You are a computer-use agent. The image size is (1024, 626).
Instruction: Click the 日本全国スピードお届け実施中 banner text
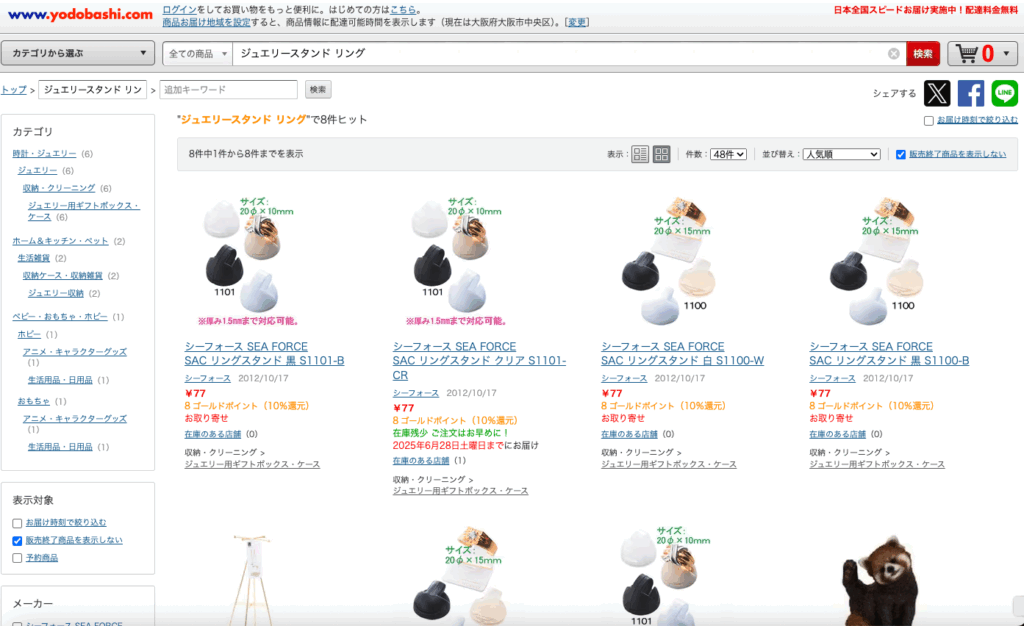[925, 10]
